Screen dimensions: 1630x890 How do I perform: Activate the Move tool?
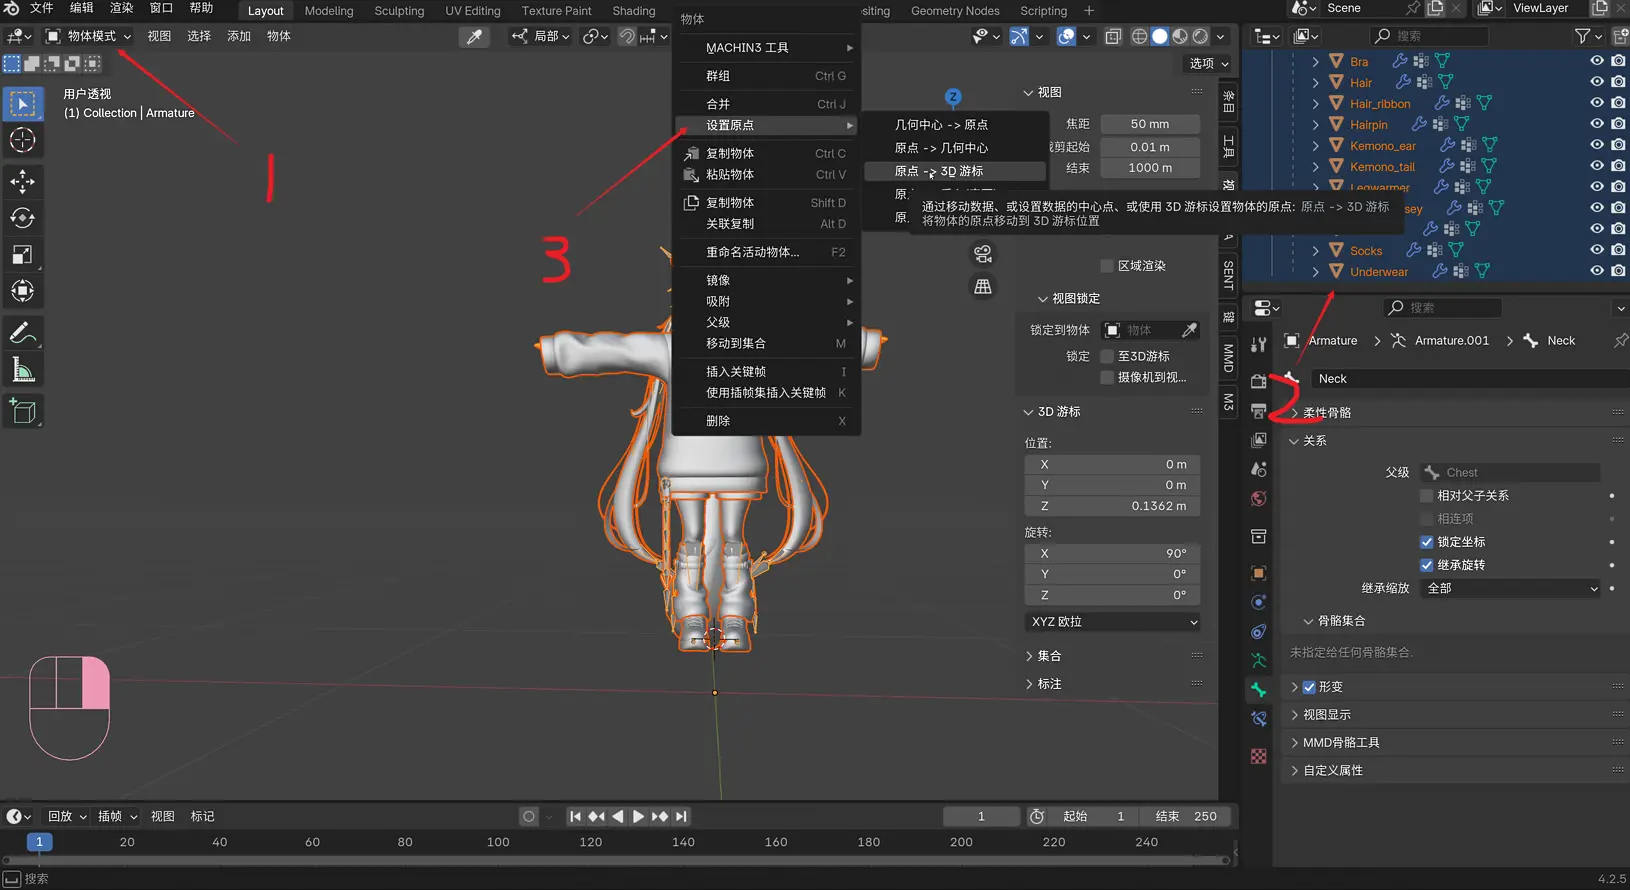click(22, 181)
